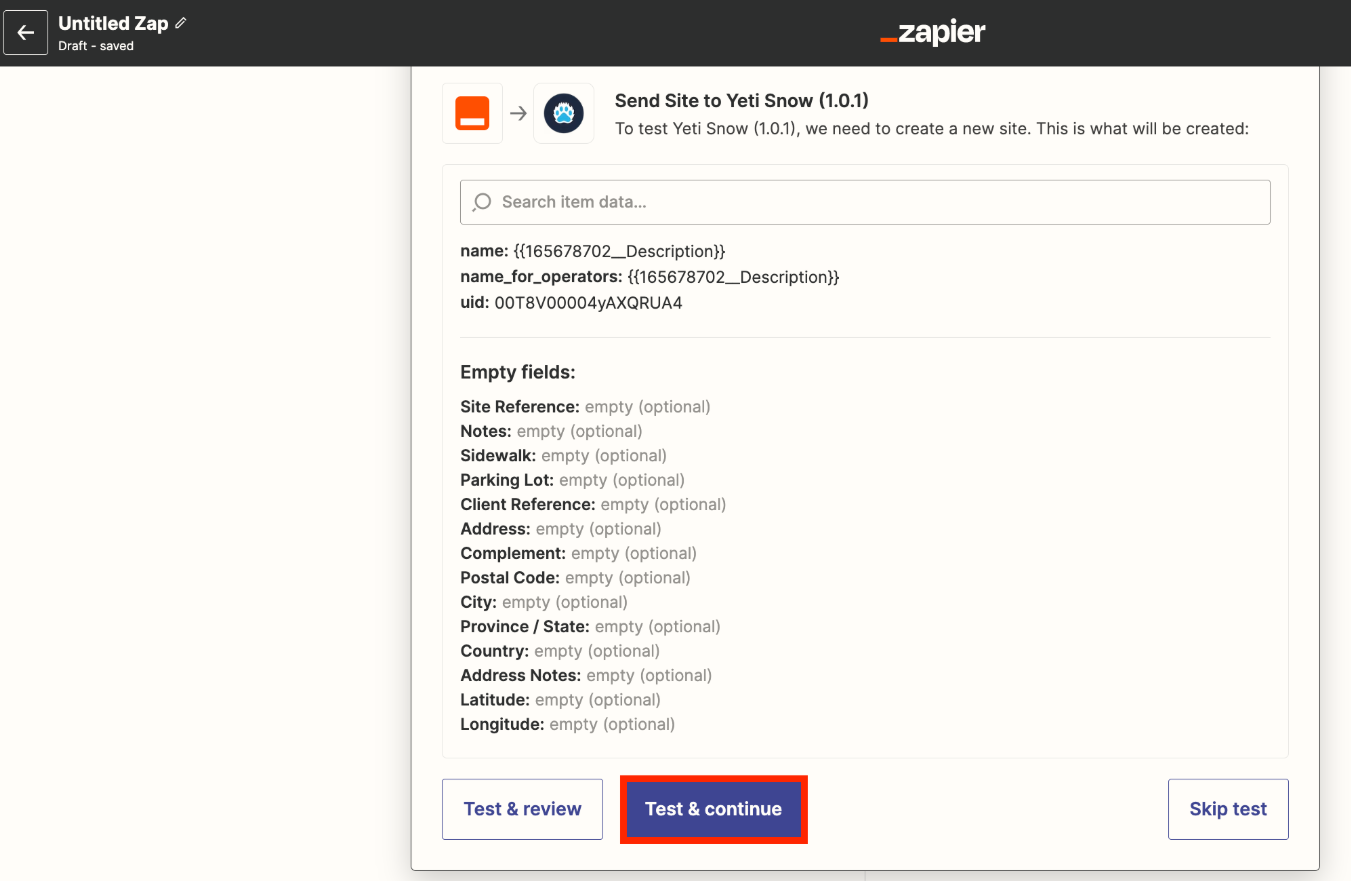Click the back arrow button
The height and width of the screenshot is (881, 1351).
(x=26, y=32)
